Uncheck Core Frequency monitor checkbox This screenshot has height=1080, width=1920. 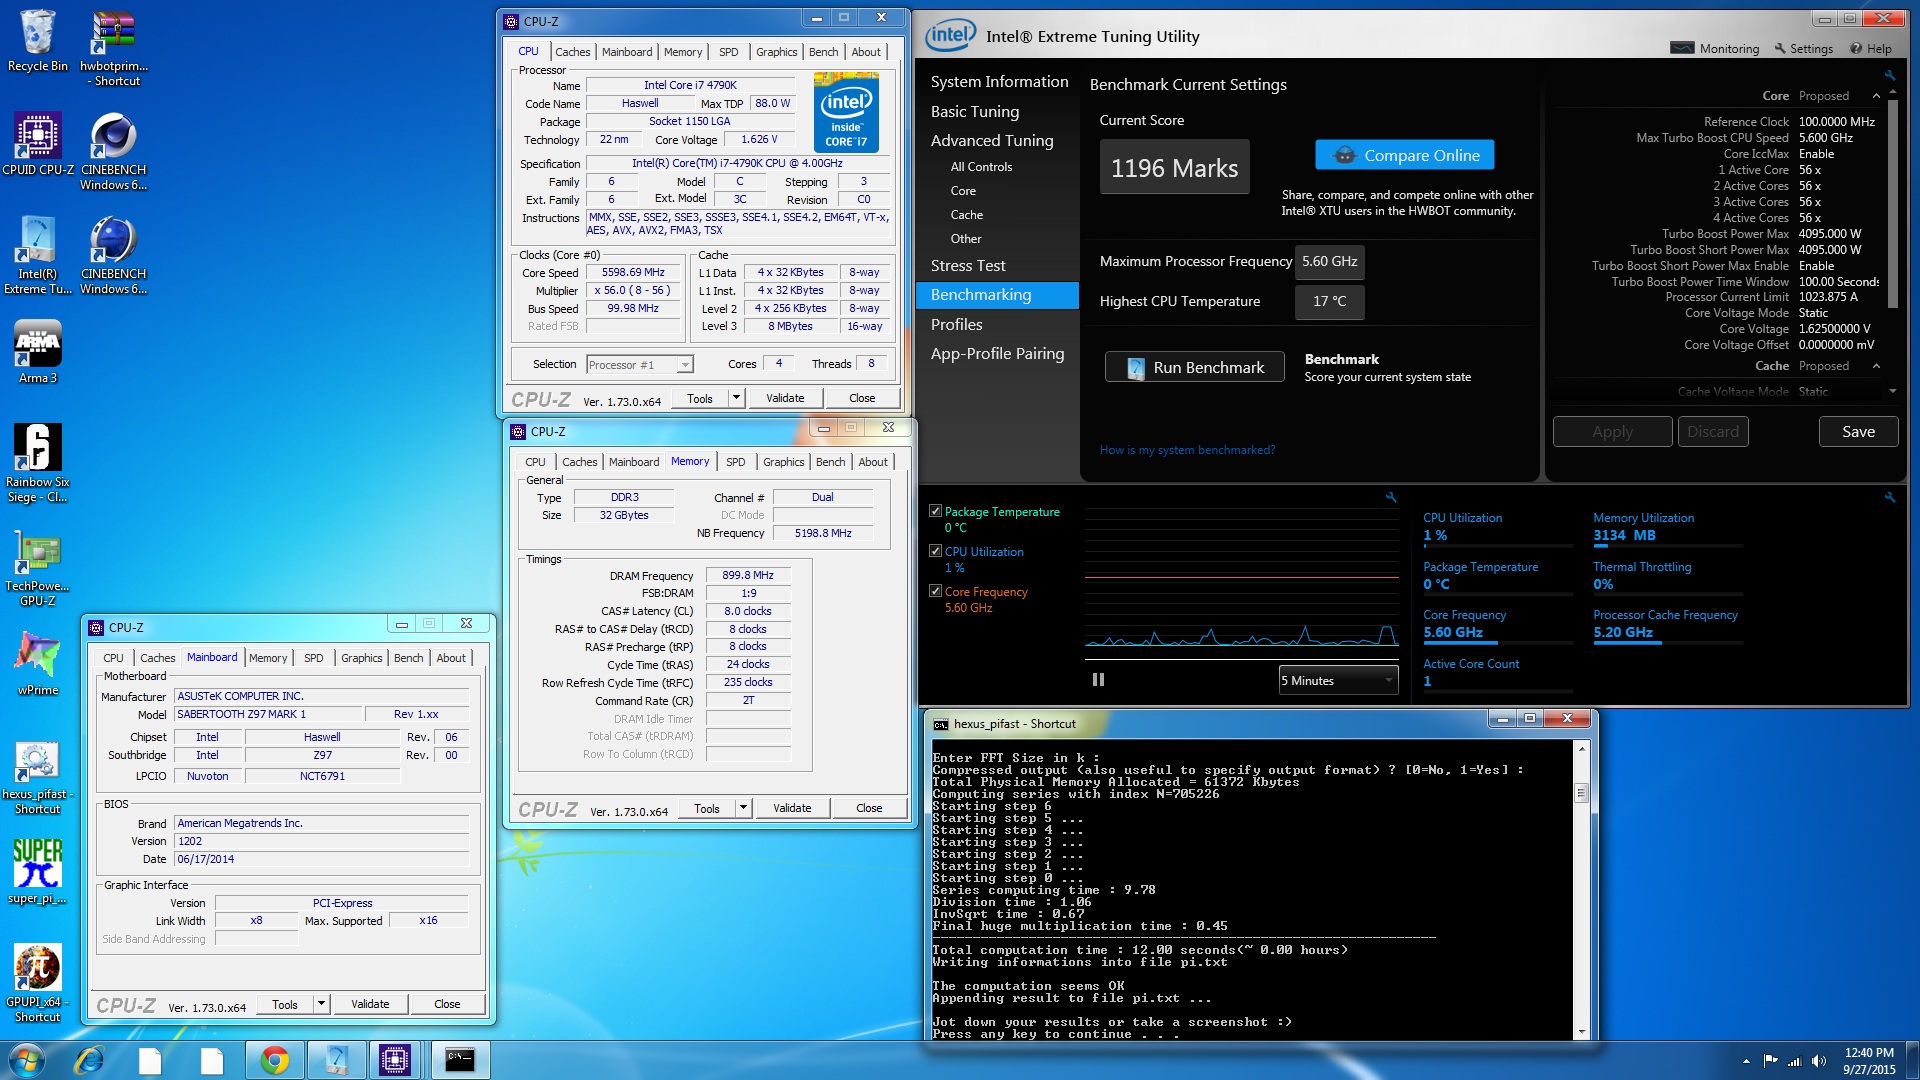click(x=935, y=591)
